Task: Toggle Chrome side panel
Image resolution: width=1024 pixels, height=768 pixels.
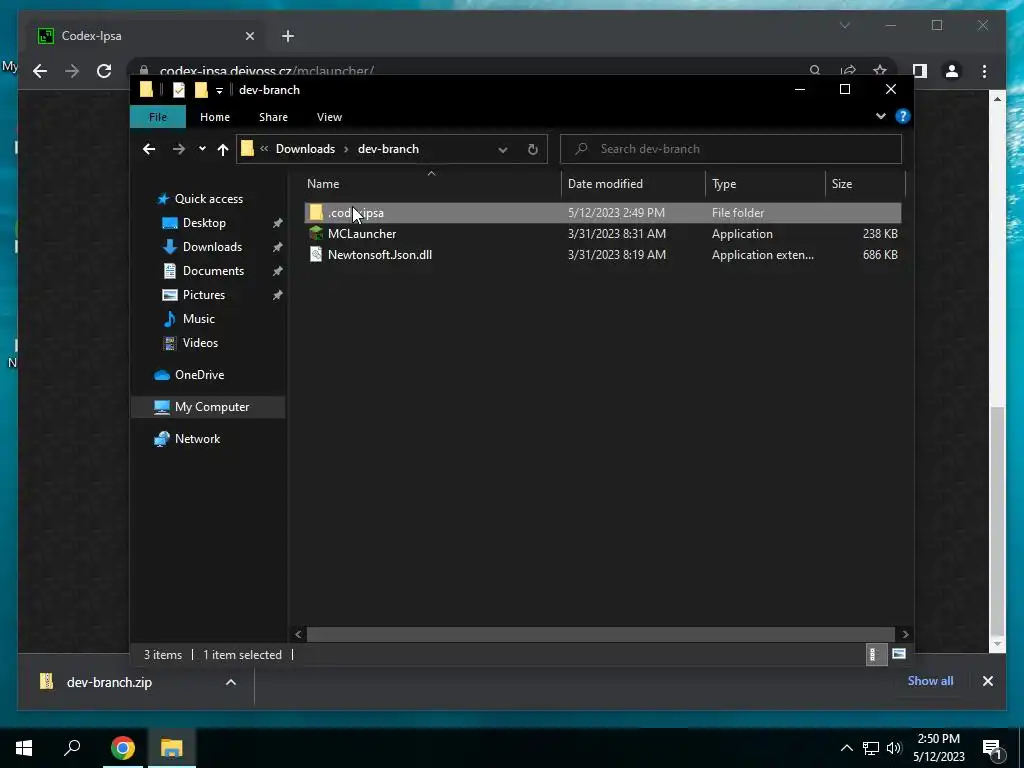Action: 920,71
